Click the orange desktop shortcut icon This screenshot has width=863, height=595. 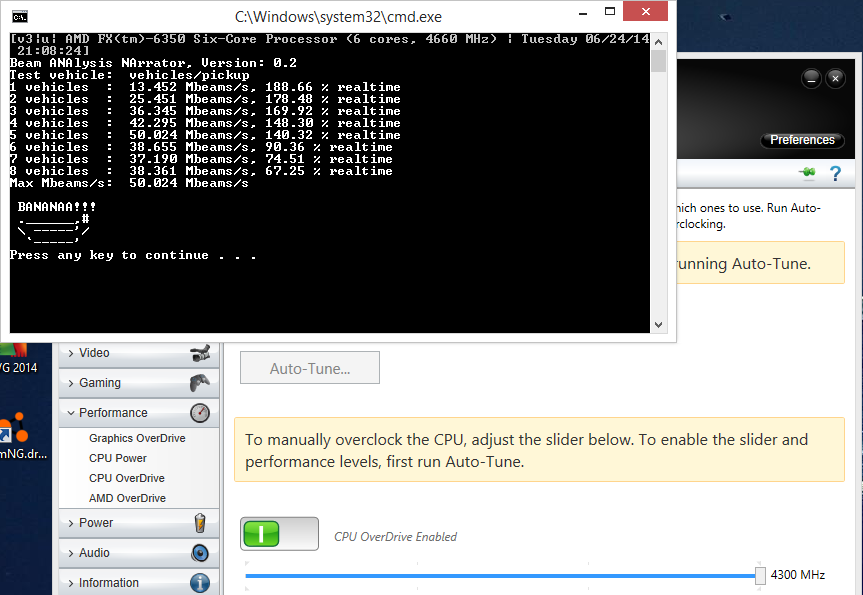point(15,428)
